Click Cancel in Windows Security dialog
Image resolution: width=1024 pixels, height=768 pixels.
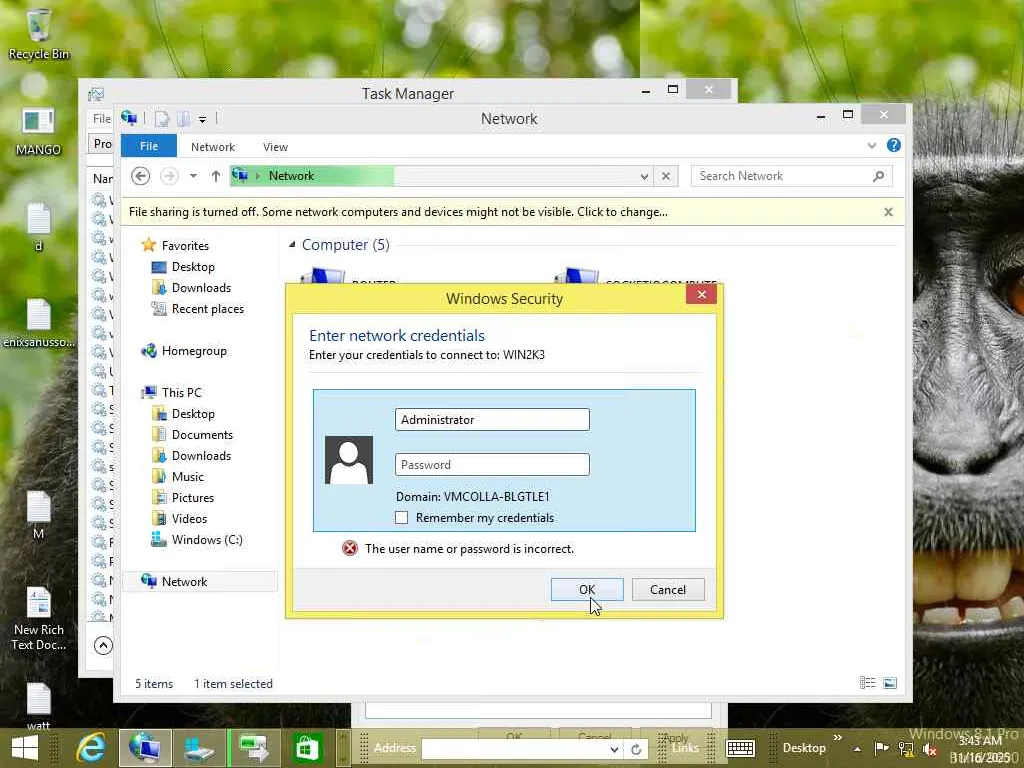668,590
